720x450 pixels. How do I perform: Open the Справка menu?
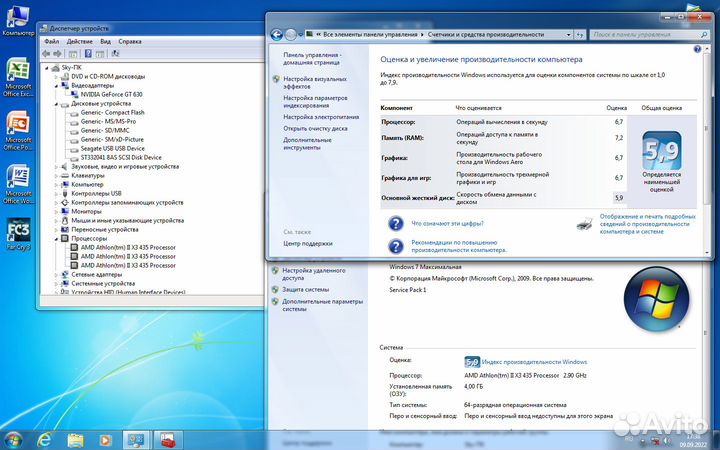click(130, 41)
